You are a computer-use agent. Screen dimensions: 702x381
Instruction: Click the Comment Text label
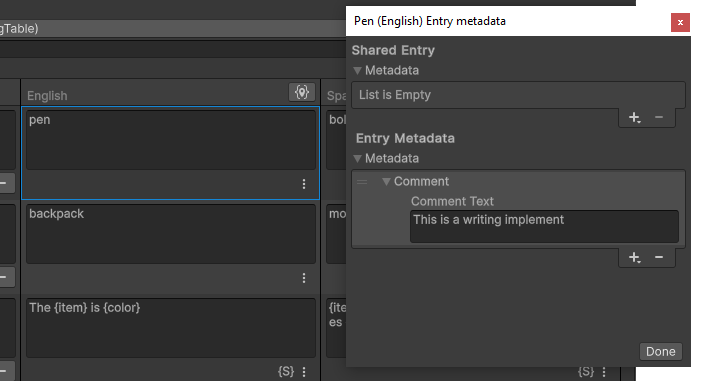point(452,201)
